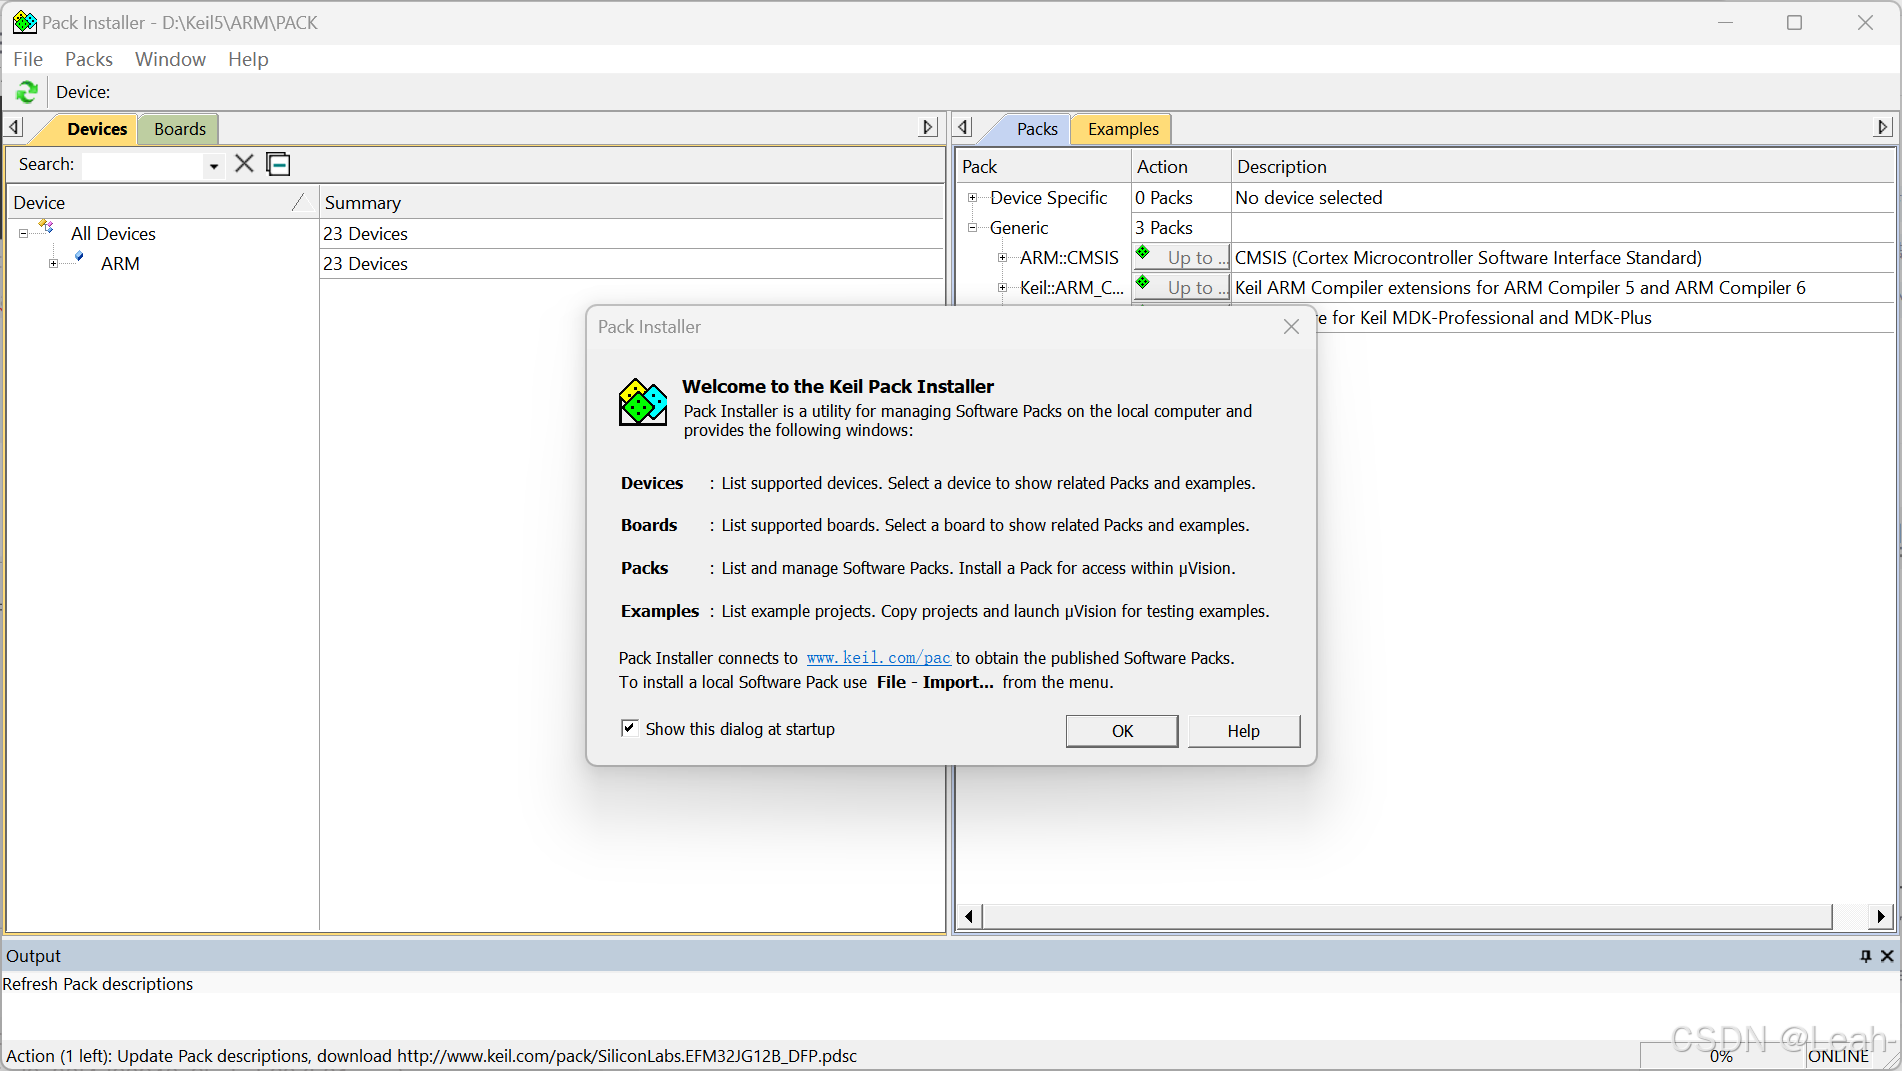This screenshot has width=1902, height=1071.
Task: Click the packs horizontal scrollbar left arrow
Action: (x=968, y=916)
